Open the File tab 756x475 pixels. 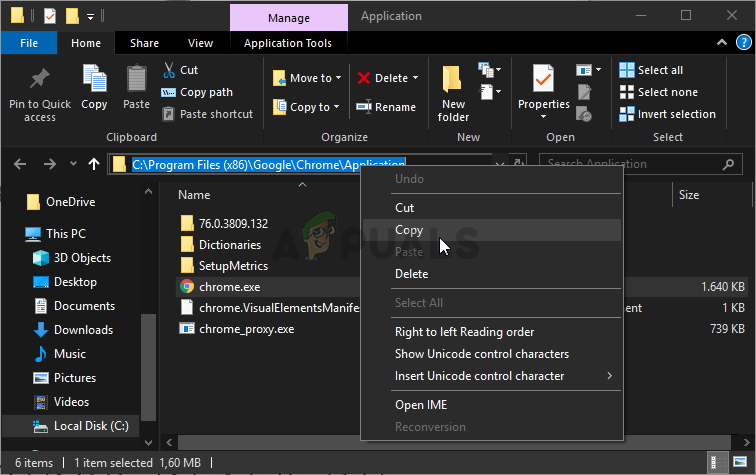click(x=29, y=43)
